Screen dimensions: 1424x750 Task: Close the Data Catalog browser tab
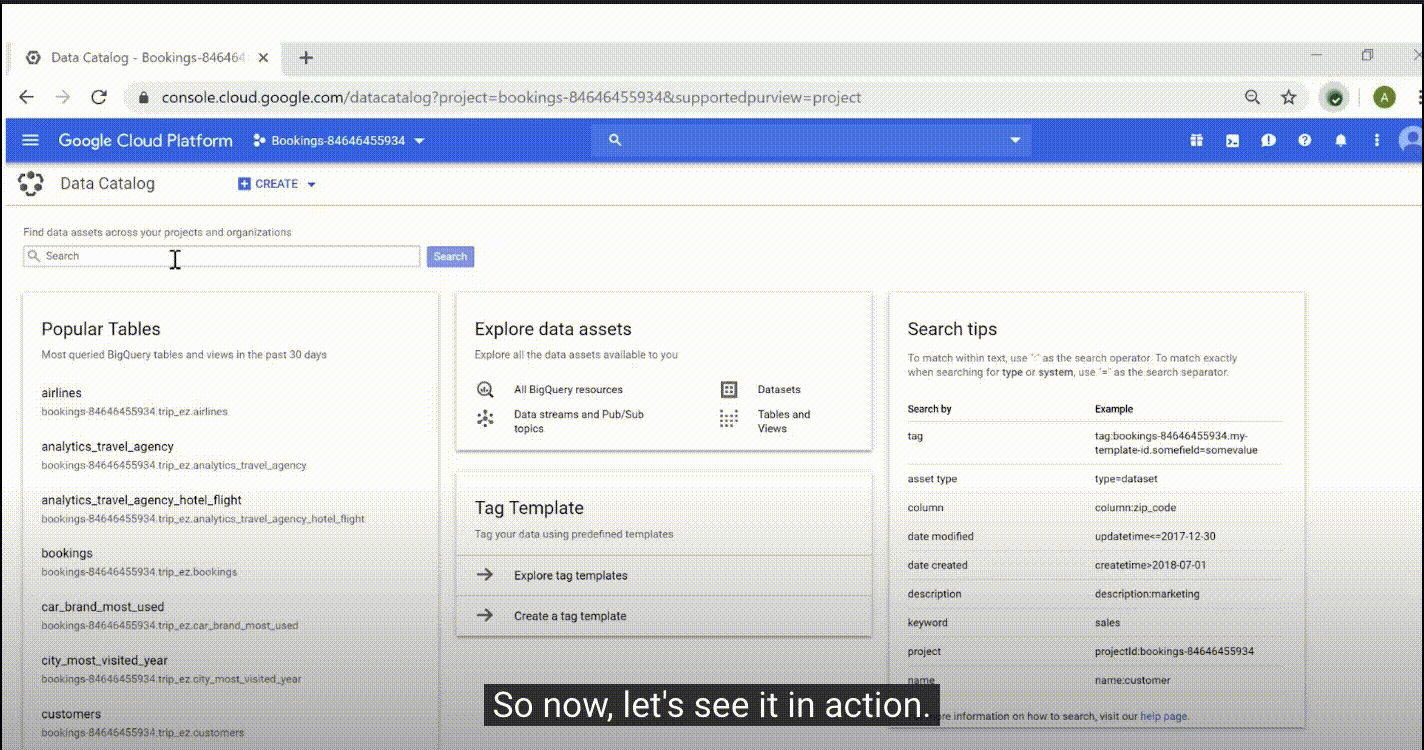pos(264,58)
